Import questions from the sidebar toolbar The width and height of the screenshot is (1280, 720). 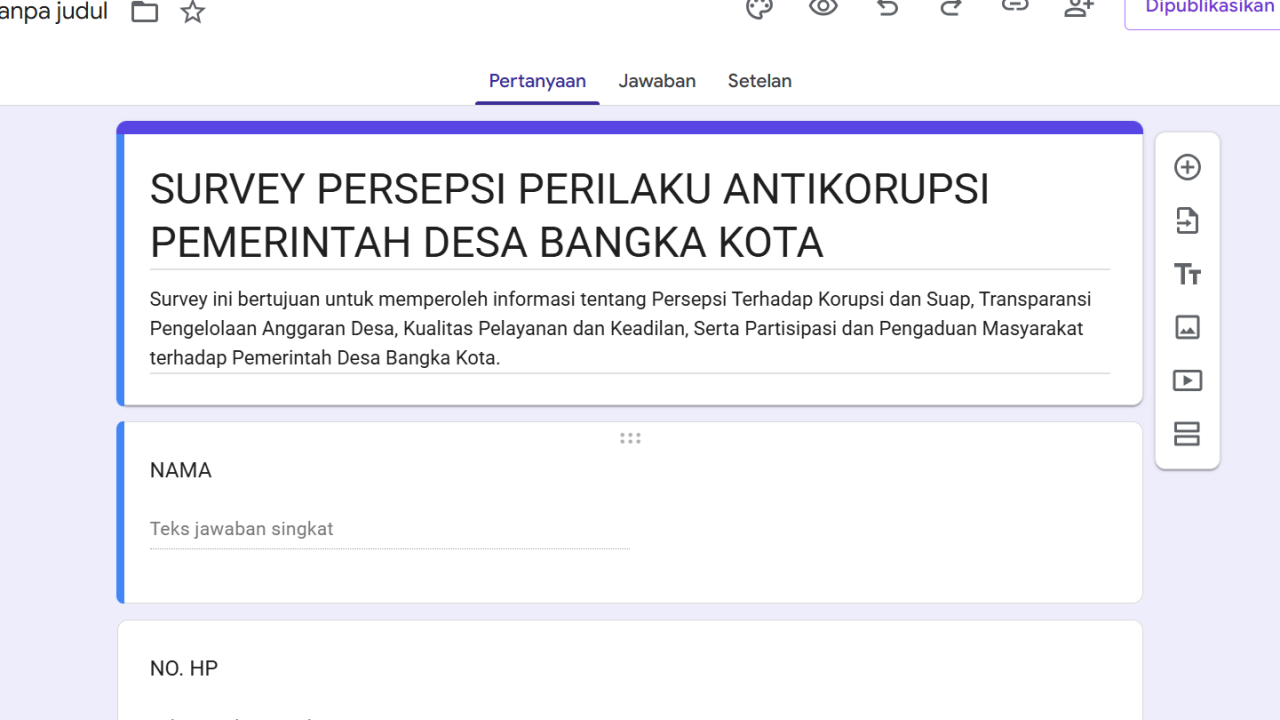[1187, 221]
